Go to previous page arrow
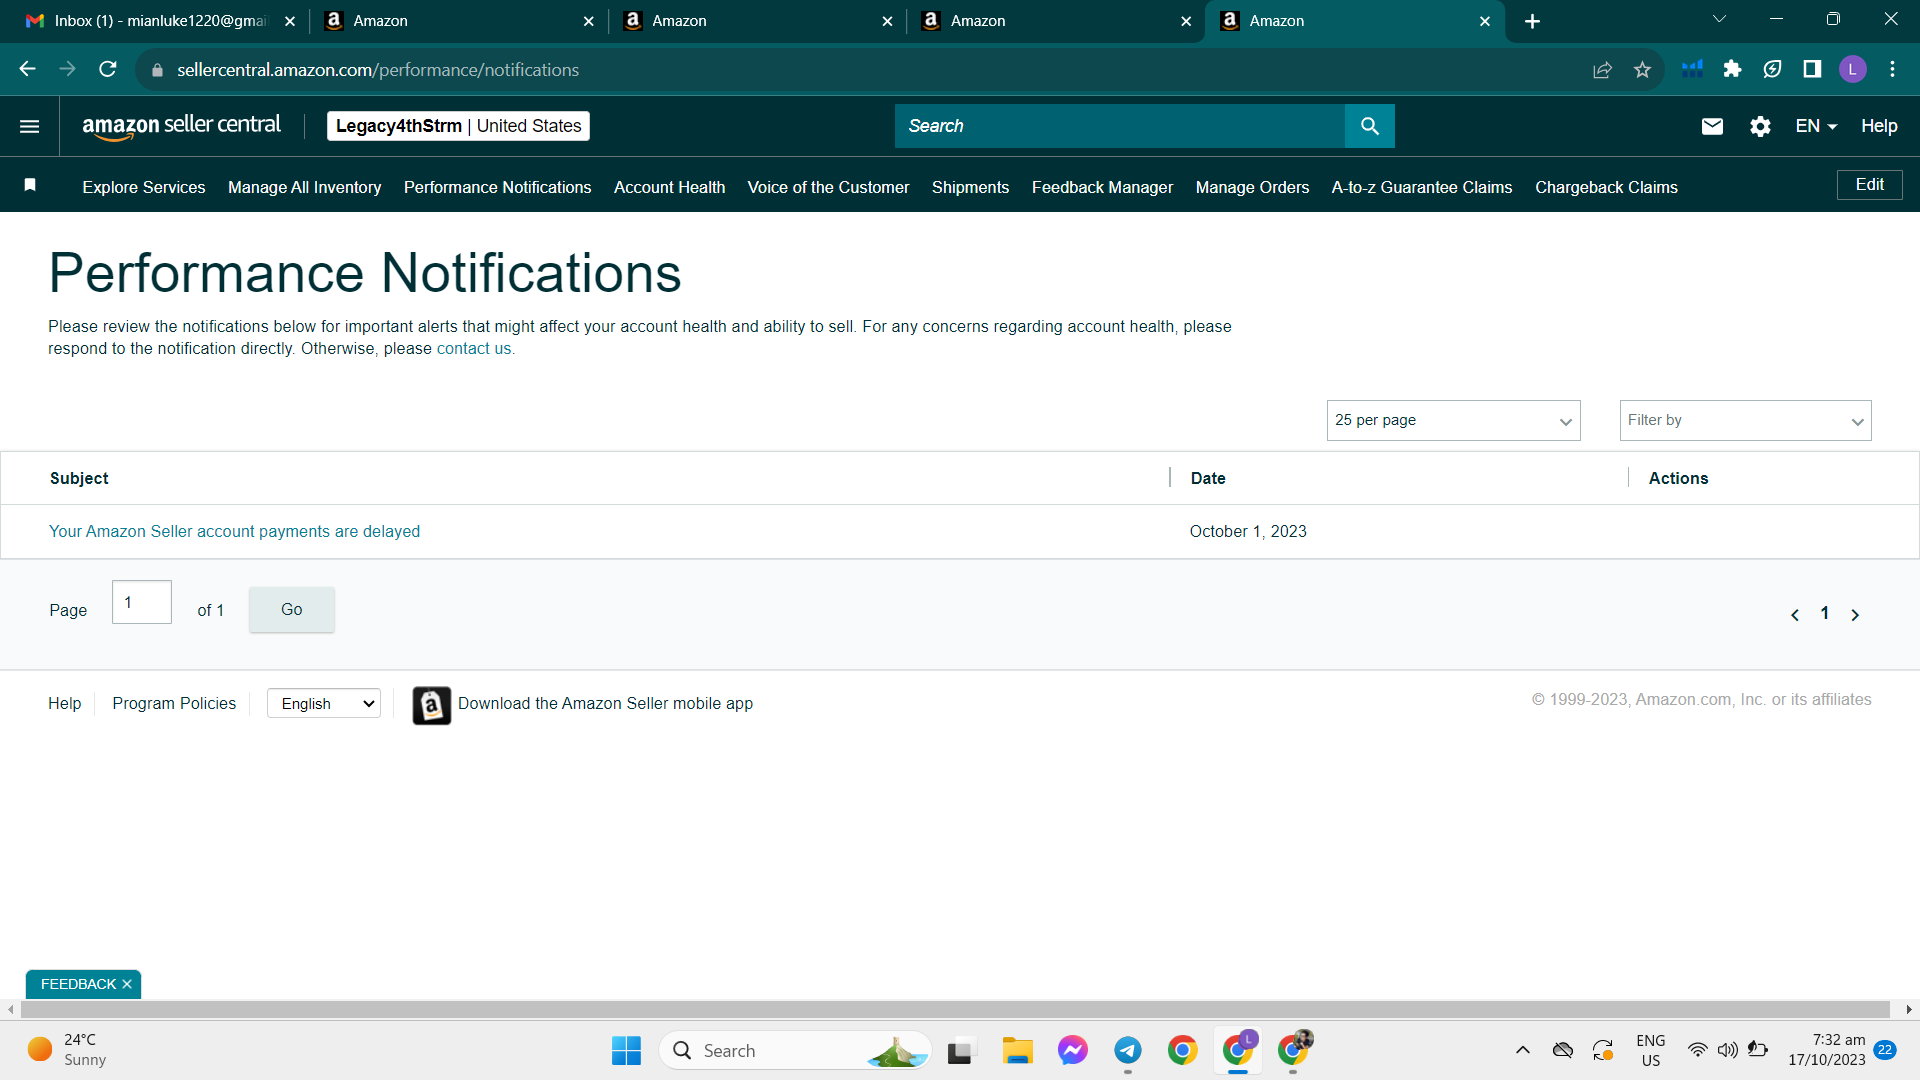This screenshot has height=1080, width=1920. (1795, 615)
